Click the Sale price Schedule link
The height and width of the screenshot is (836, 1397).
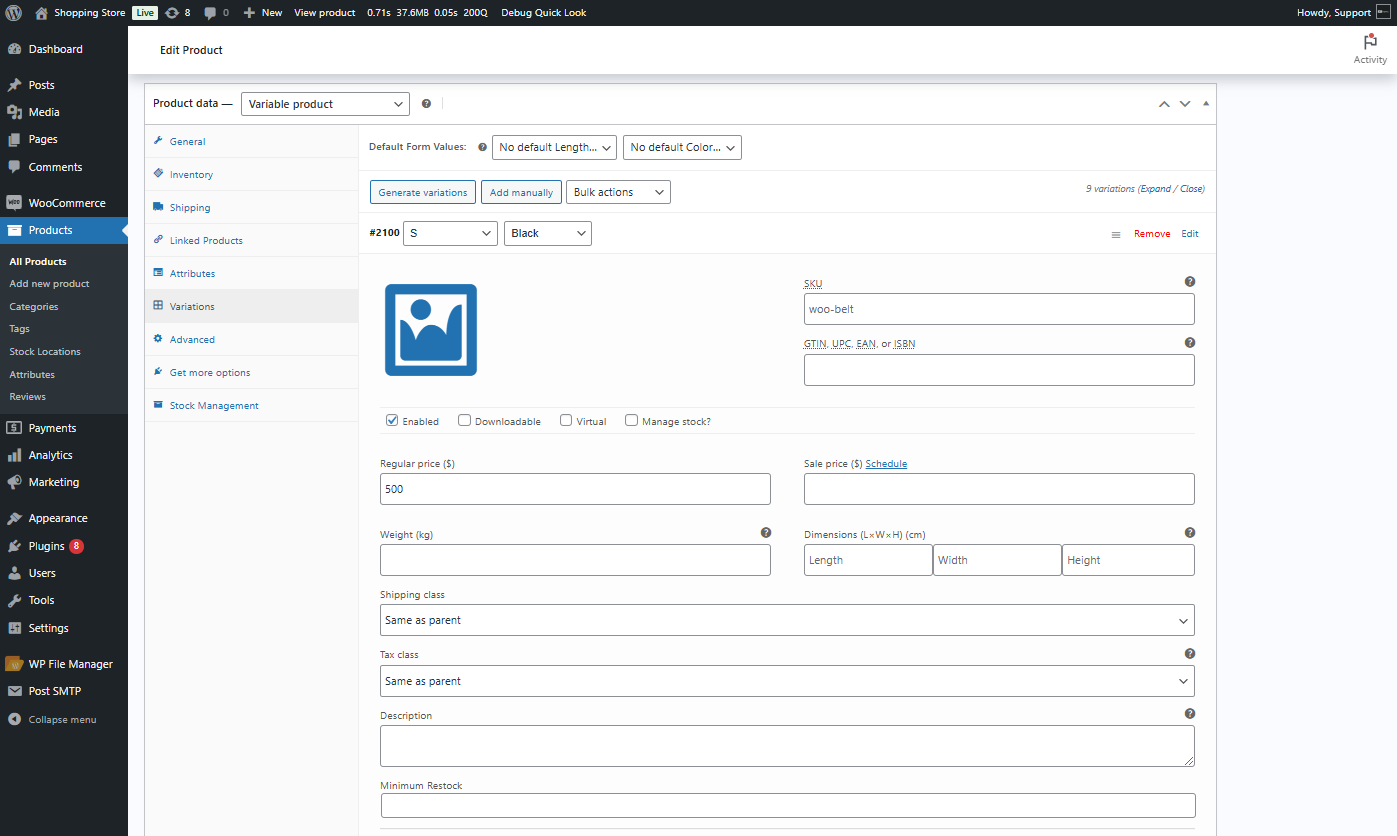pyautogui.click(x=886, y=464)
